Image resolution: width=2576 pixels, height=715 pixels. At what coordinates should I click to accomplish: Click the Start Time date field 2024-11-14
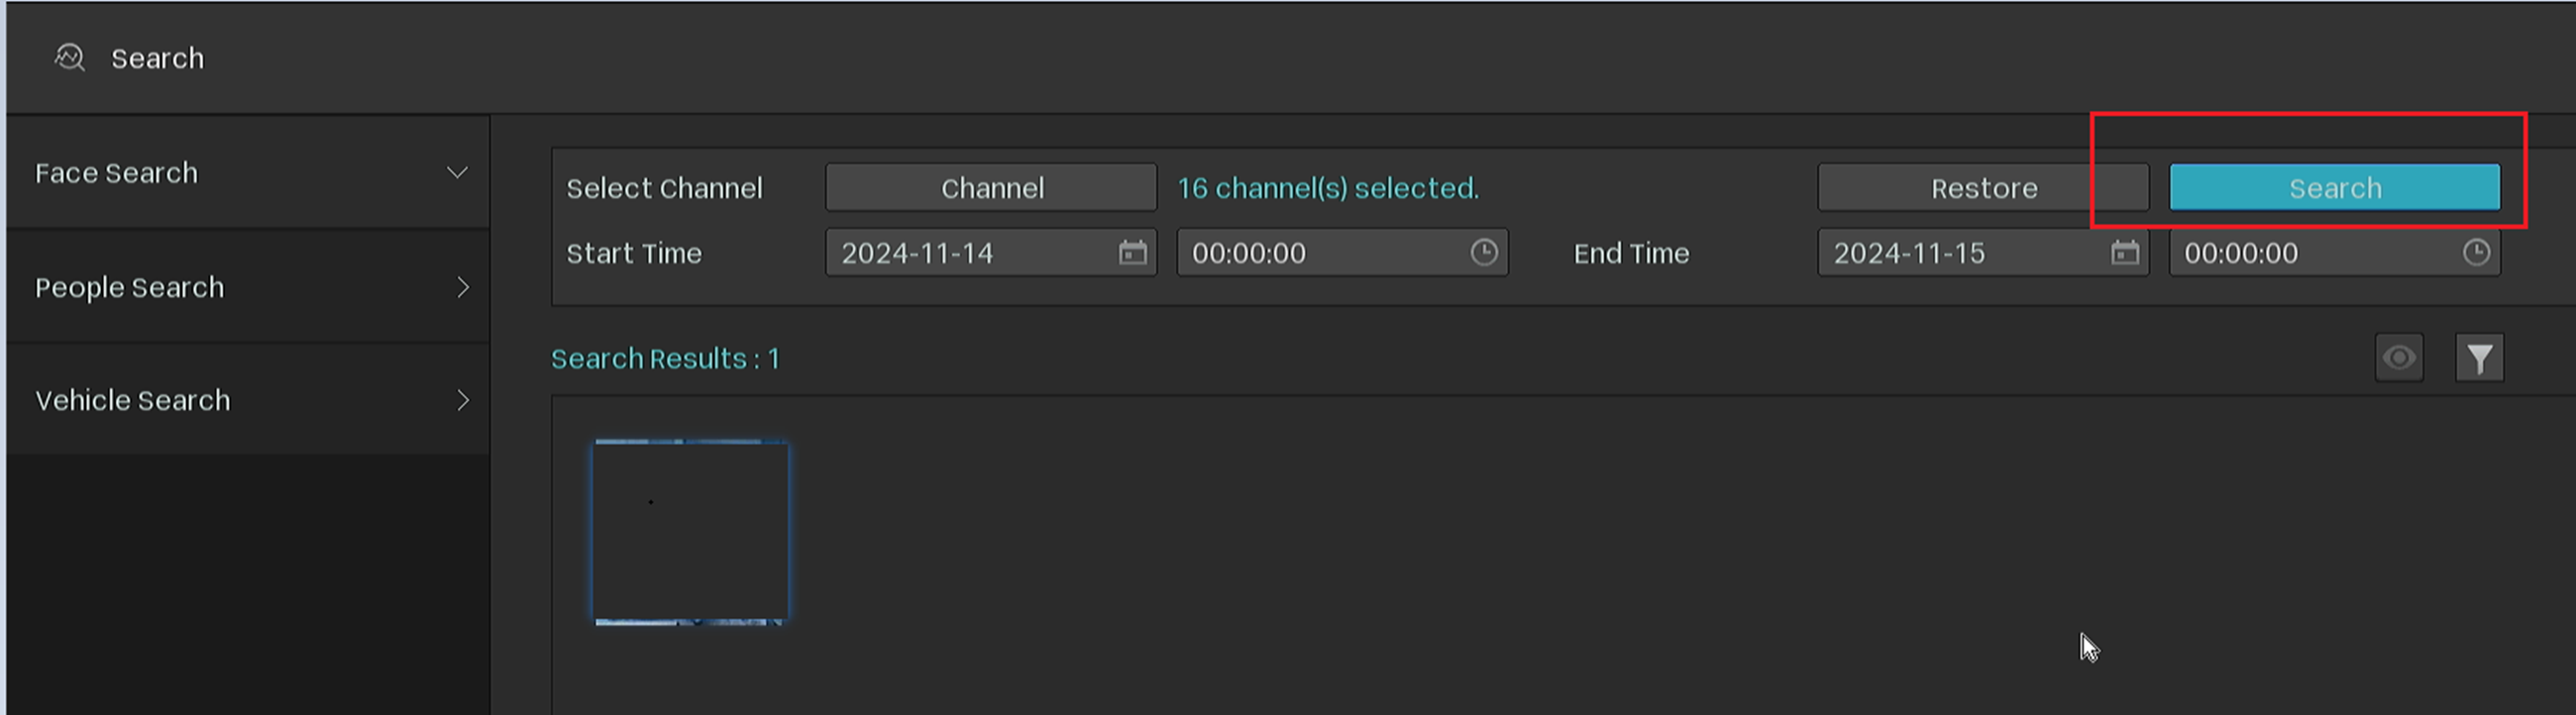[x=960, y=253]
